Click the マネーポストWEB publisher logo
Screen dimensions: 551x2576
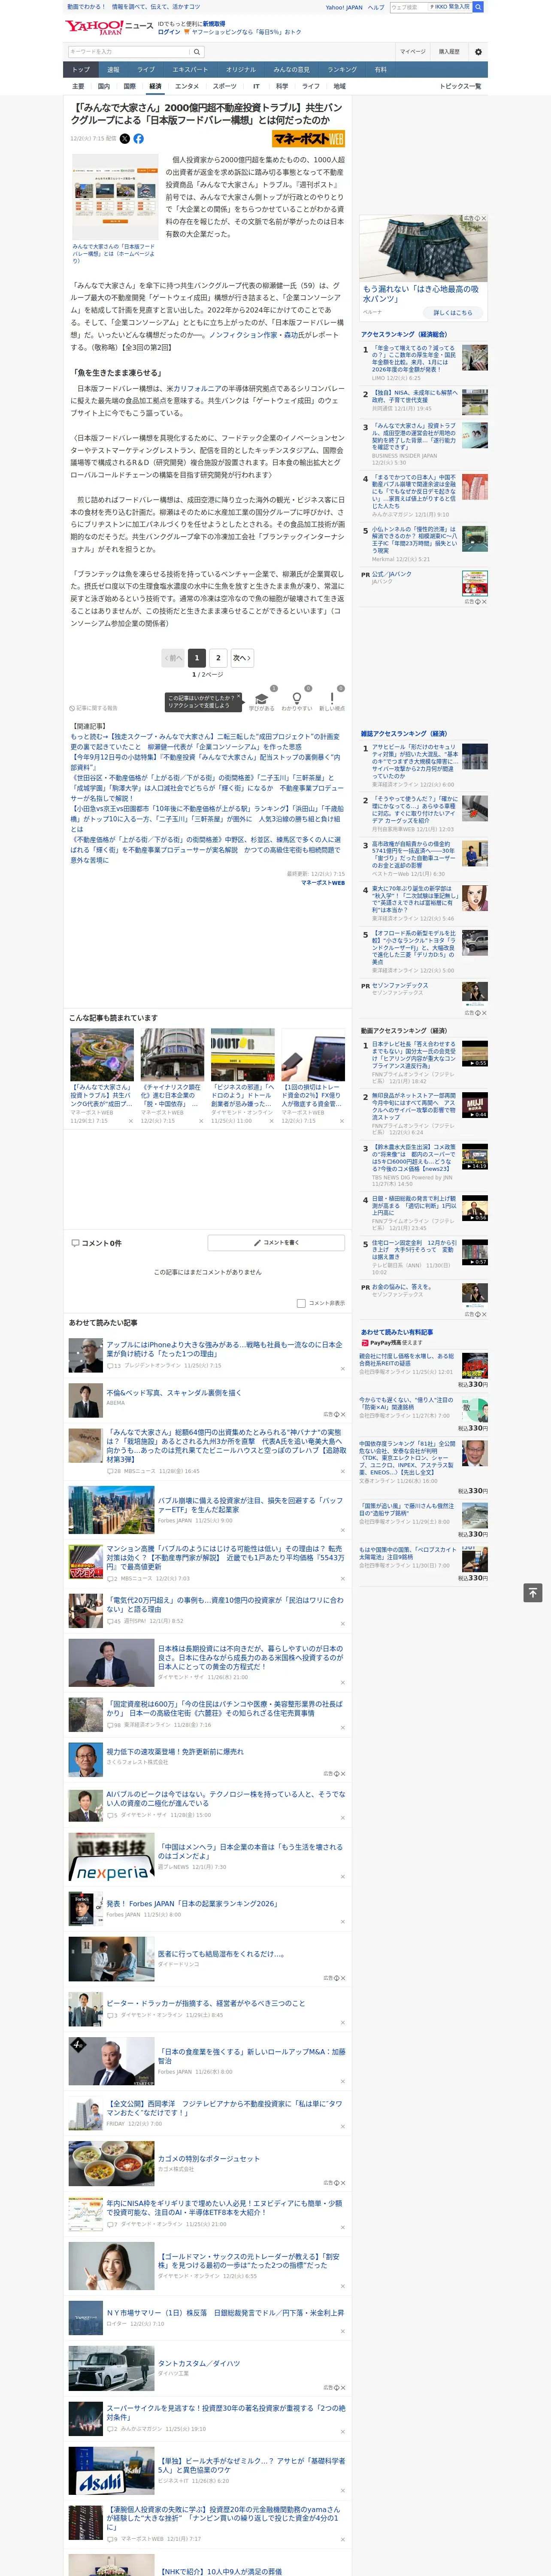(x=308, y=139)
